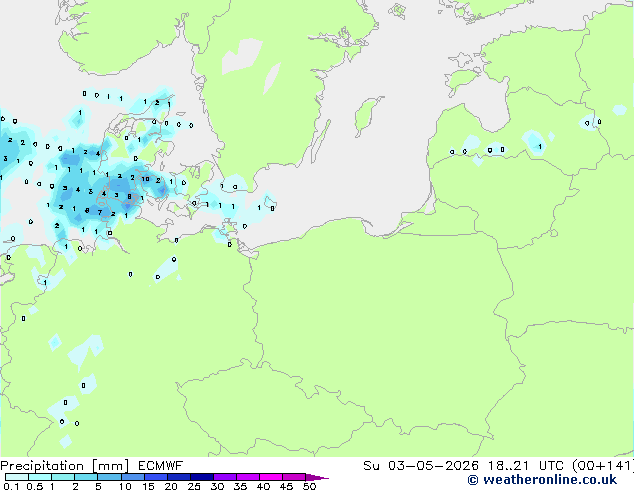Click the 30–35 mm purple legend swatch
This screenshot has width=634, height=490.
(x=224, y=477)
